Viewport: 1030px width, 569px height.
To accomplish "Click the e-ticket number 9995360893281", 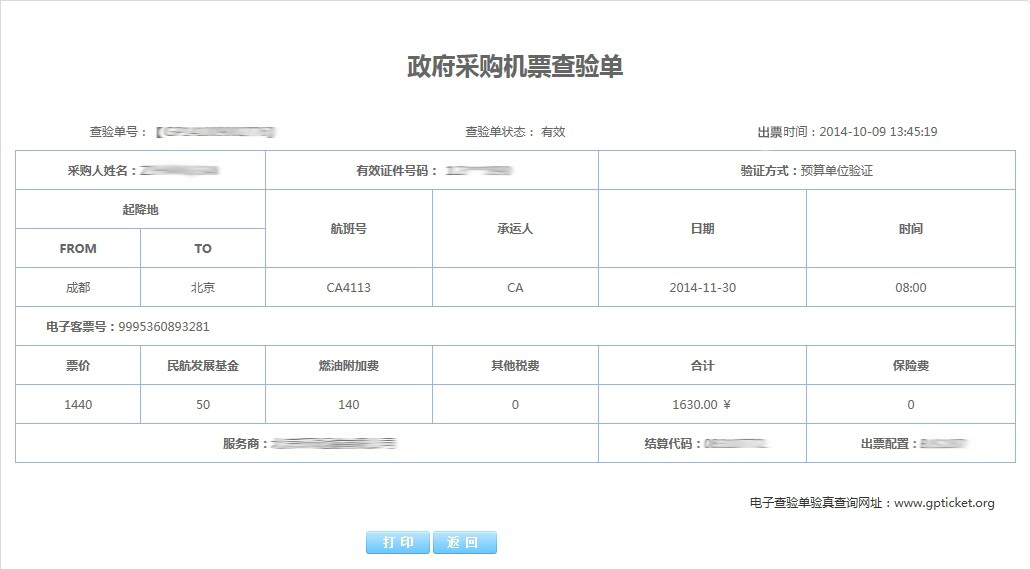I will (164, 327).
